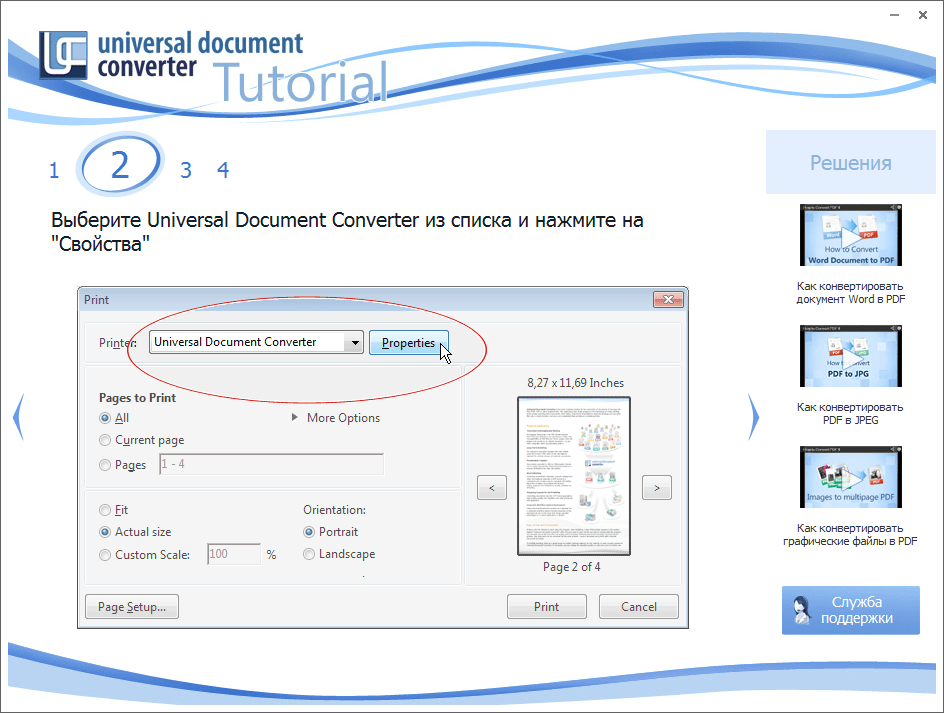
Task: Open the PDF to JPG tutorial thumbnail
Action: [x=850, y=357]
